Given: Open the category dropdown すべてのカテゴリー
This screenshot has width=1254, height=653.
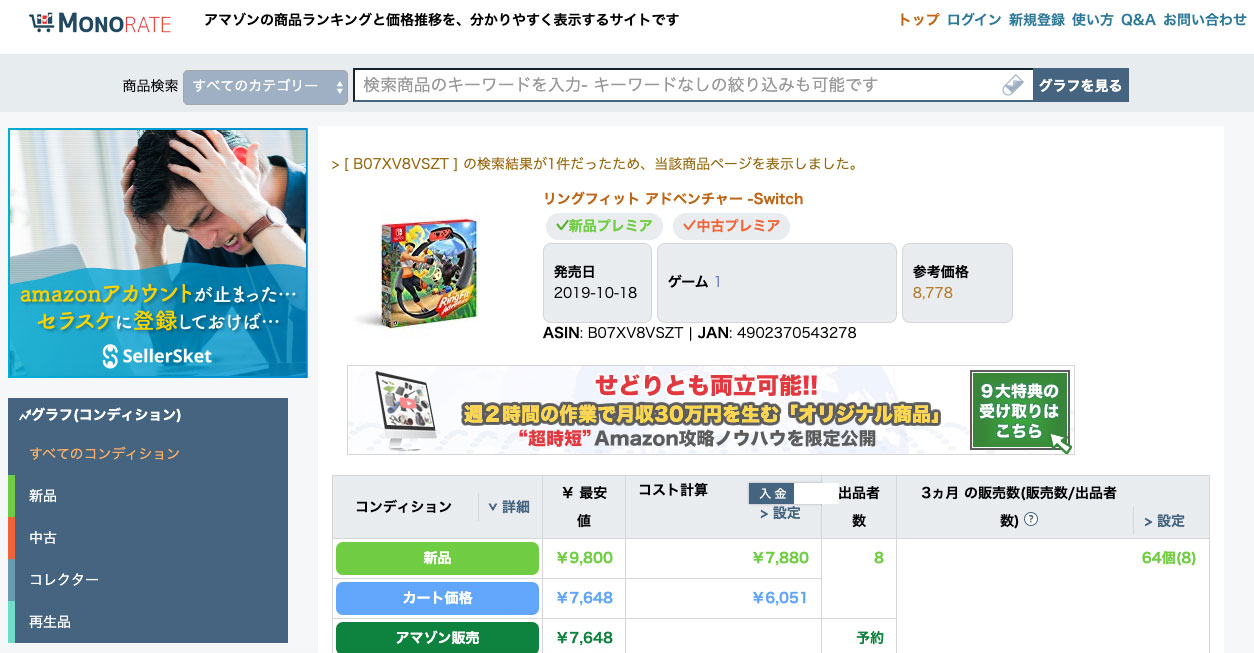Looking at the screenshot, I should 265,86.
